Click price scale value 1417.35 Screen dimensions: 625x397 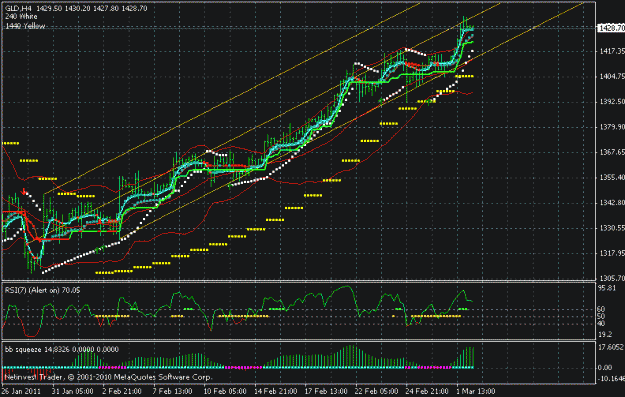(612, 51)
